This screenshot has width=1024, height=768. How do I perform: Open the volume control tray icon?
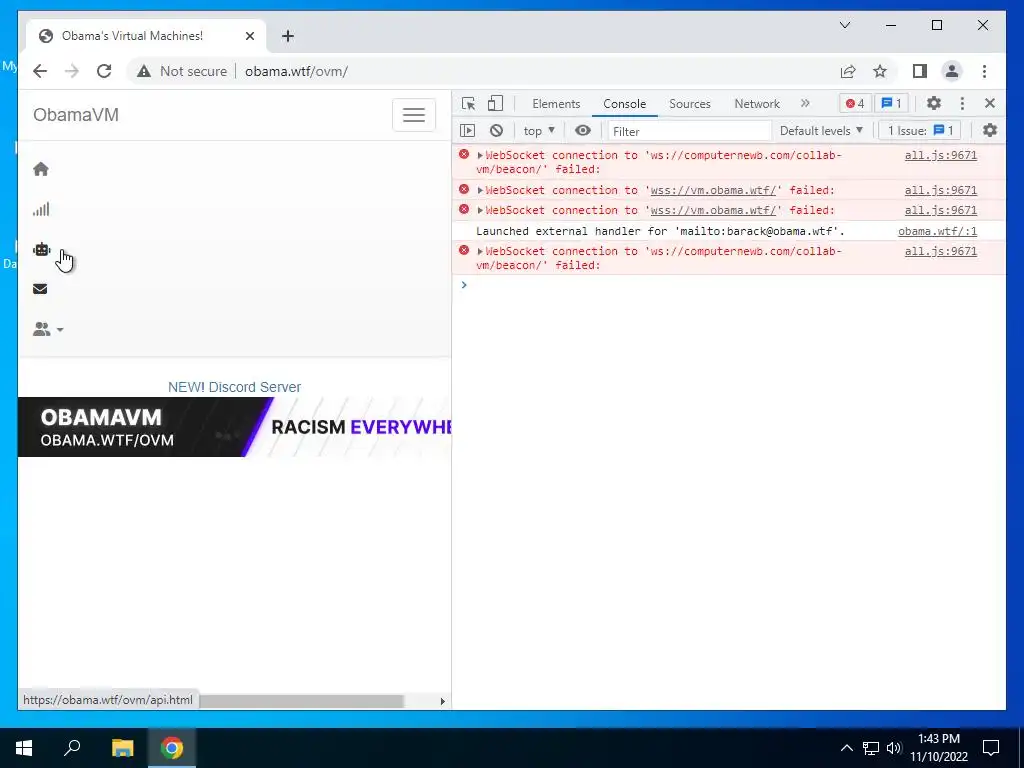point(894,748)
